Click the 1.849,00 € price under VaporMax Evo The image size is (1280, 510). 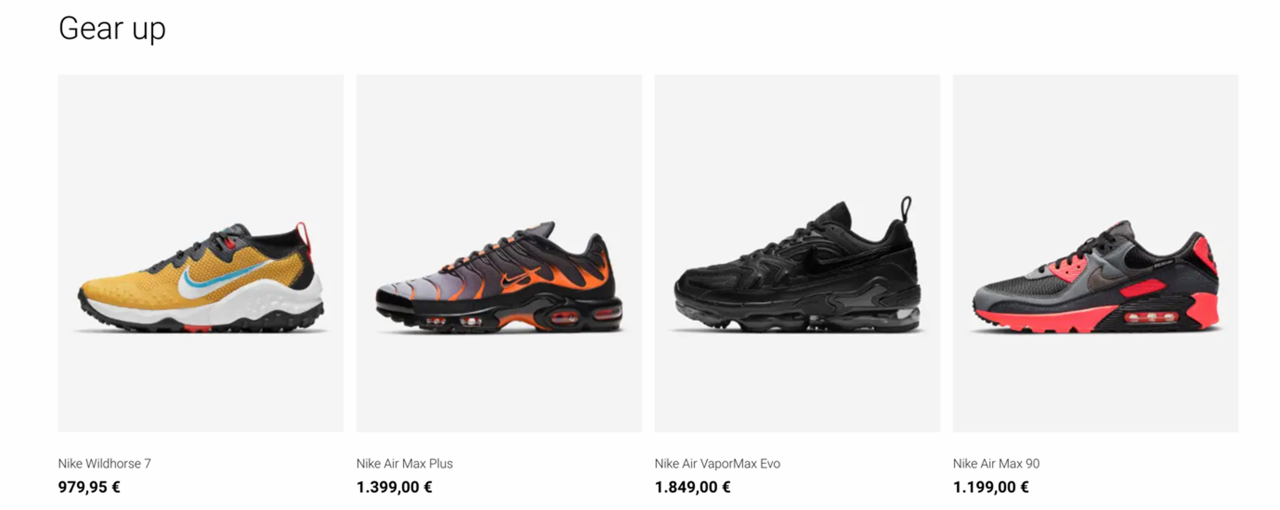coord(693,488)
